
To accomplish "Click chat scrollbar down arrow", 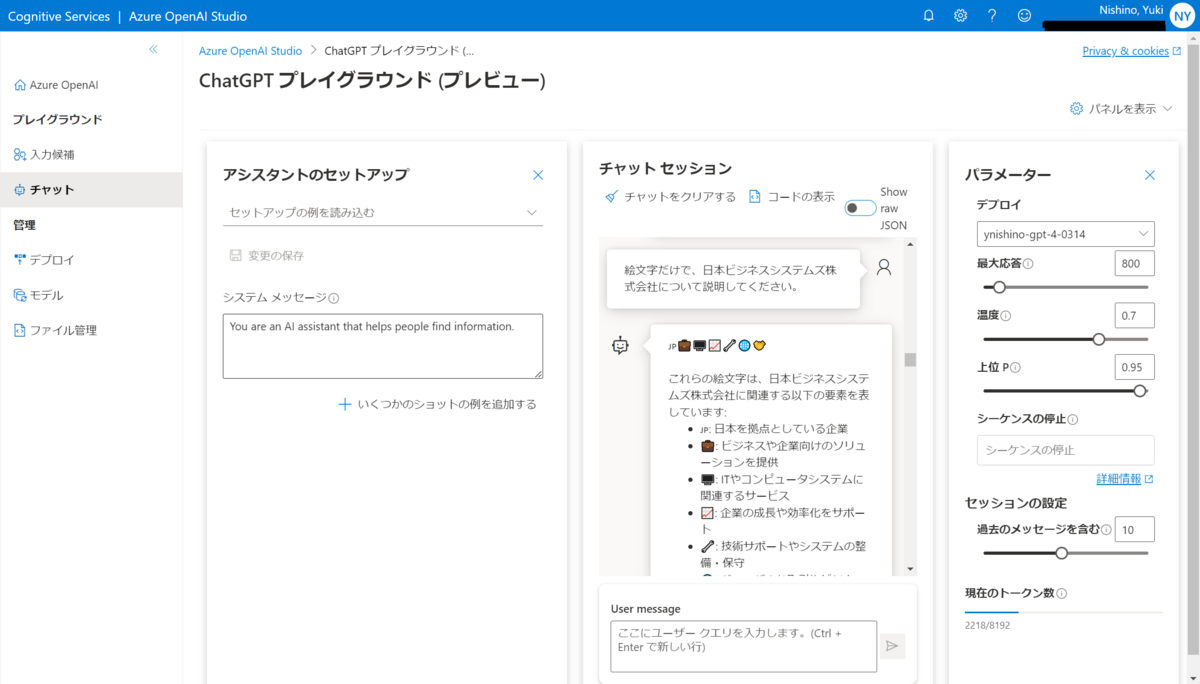I will [910, 569].
